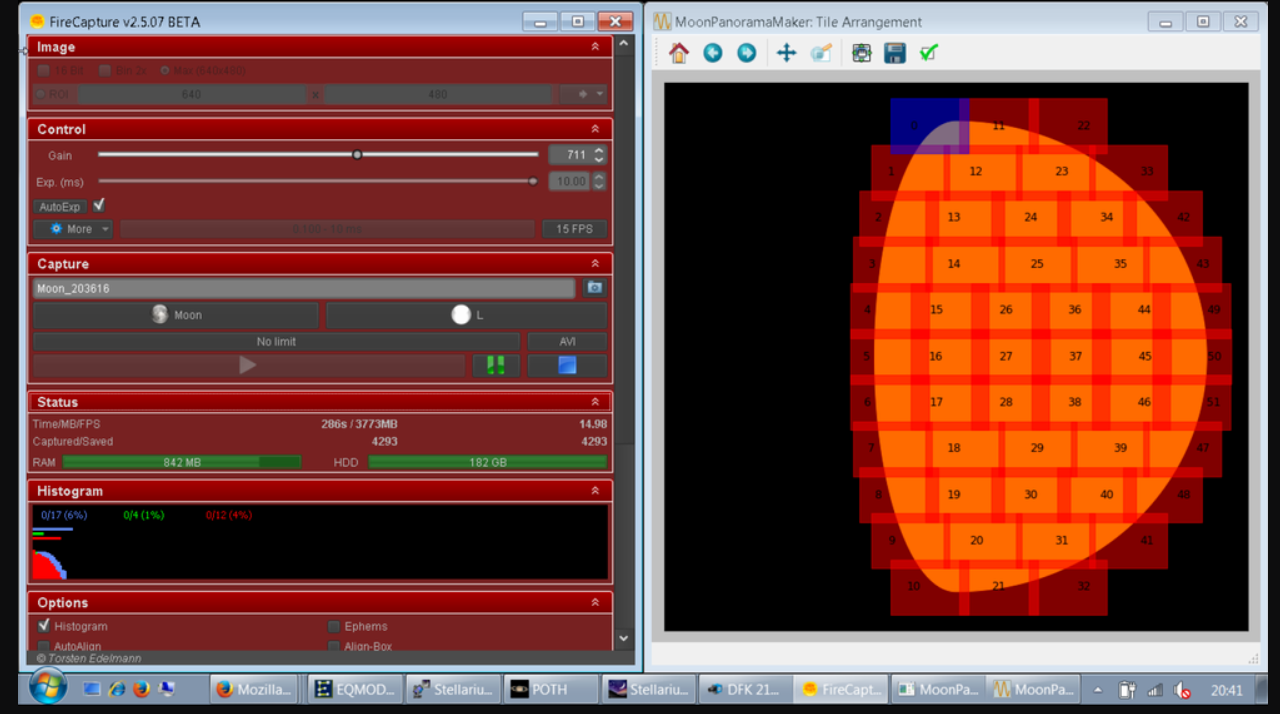Image resolution: width=1280 pixels, height=714 pixels.
Task: Click the taskbar clock showing 20:41
Action: click(x=1226, y=690)
